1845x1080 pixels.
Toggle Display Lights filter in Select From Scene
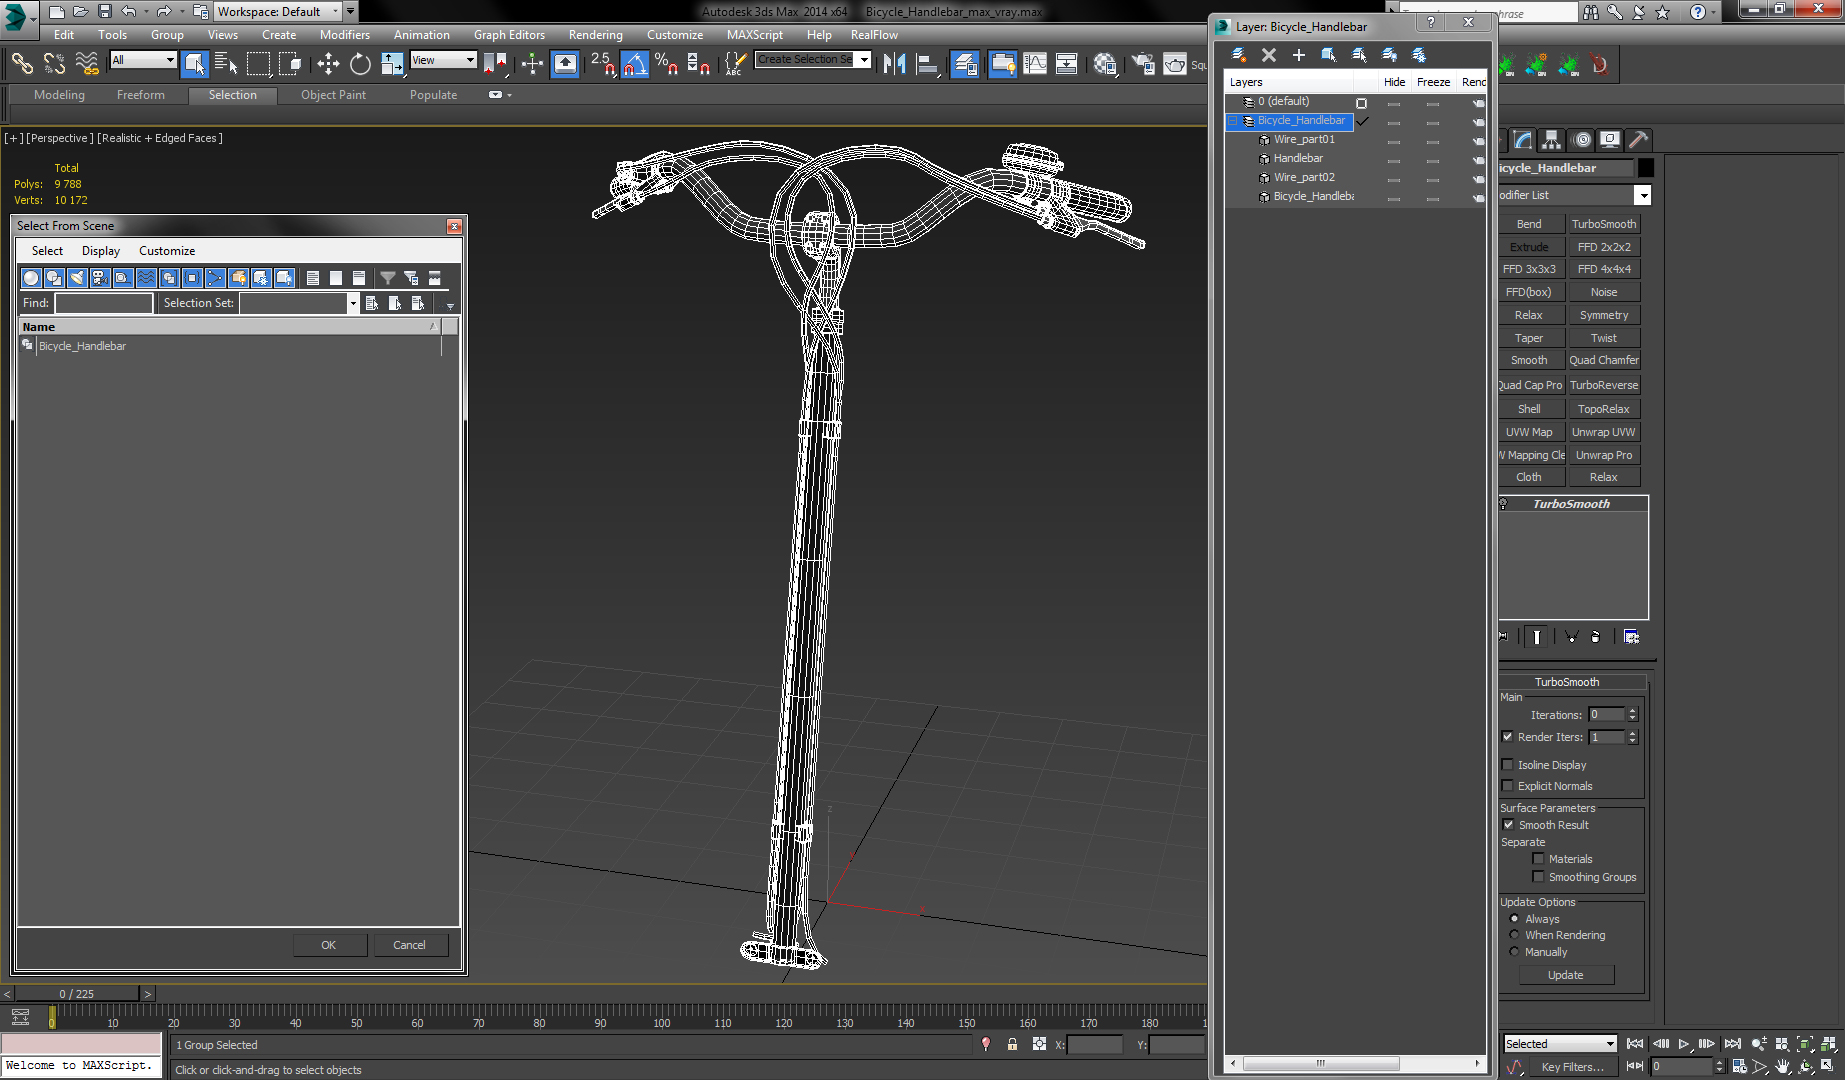click(77, 278)
